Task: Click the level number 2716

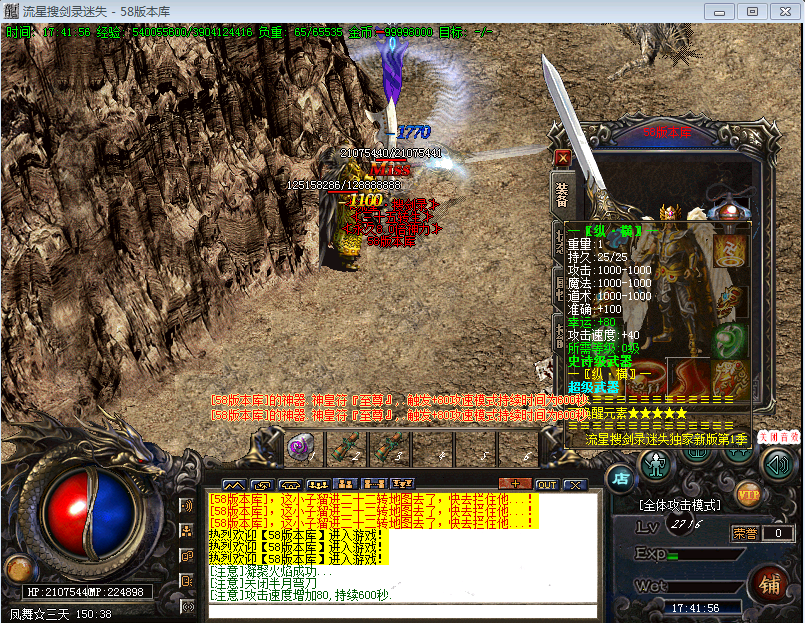Action: [x=686, y=524]
